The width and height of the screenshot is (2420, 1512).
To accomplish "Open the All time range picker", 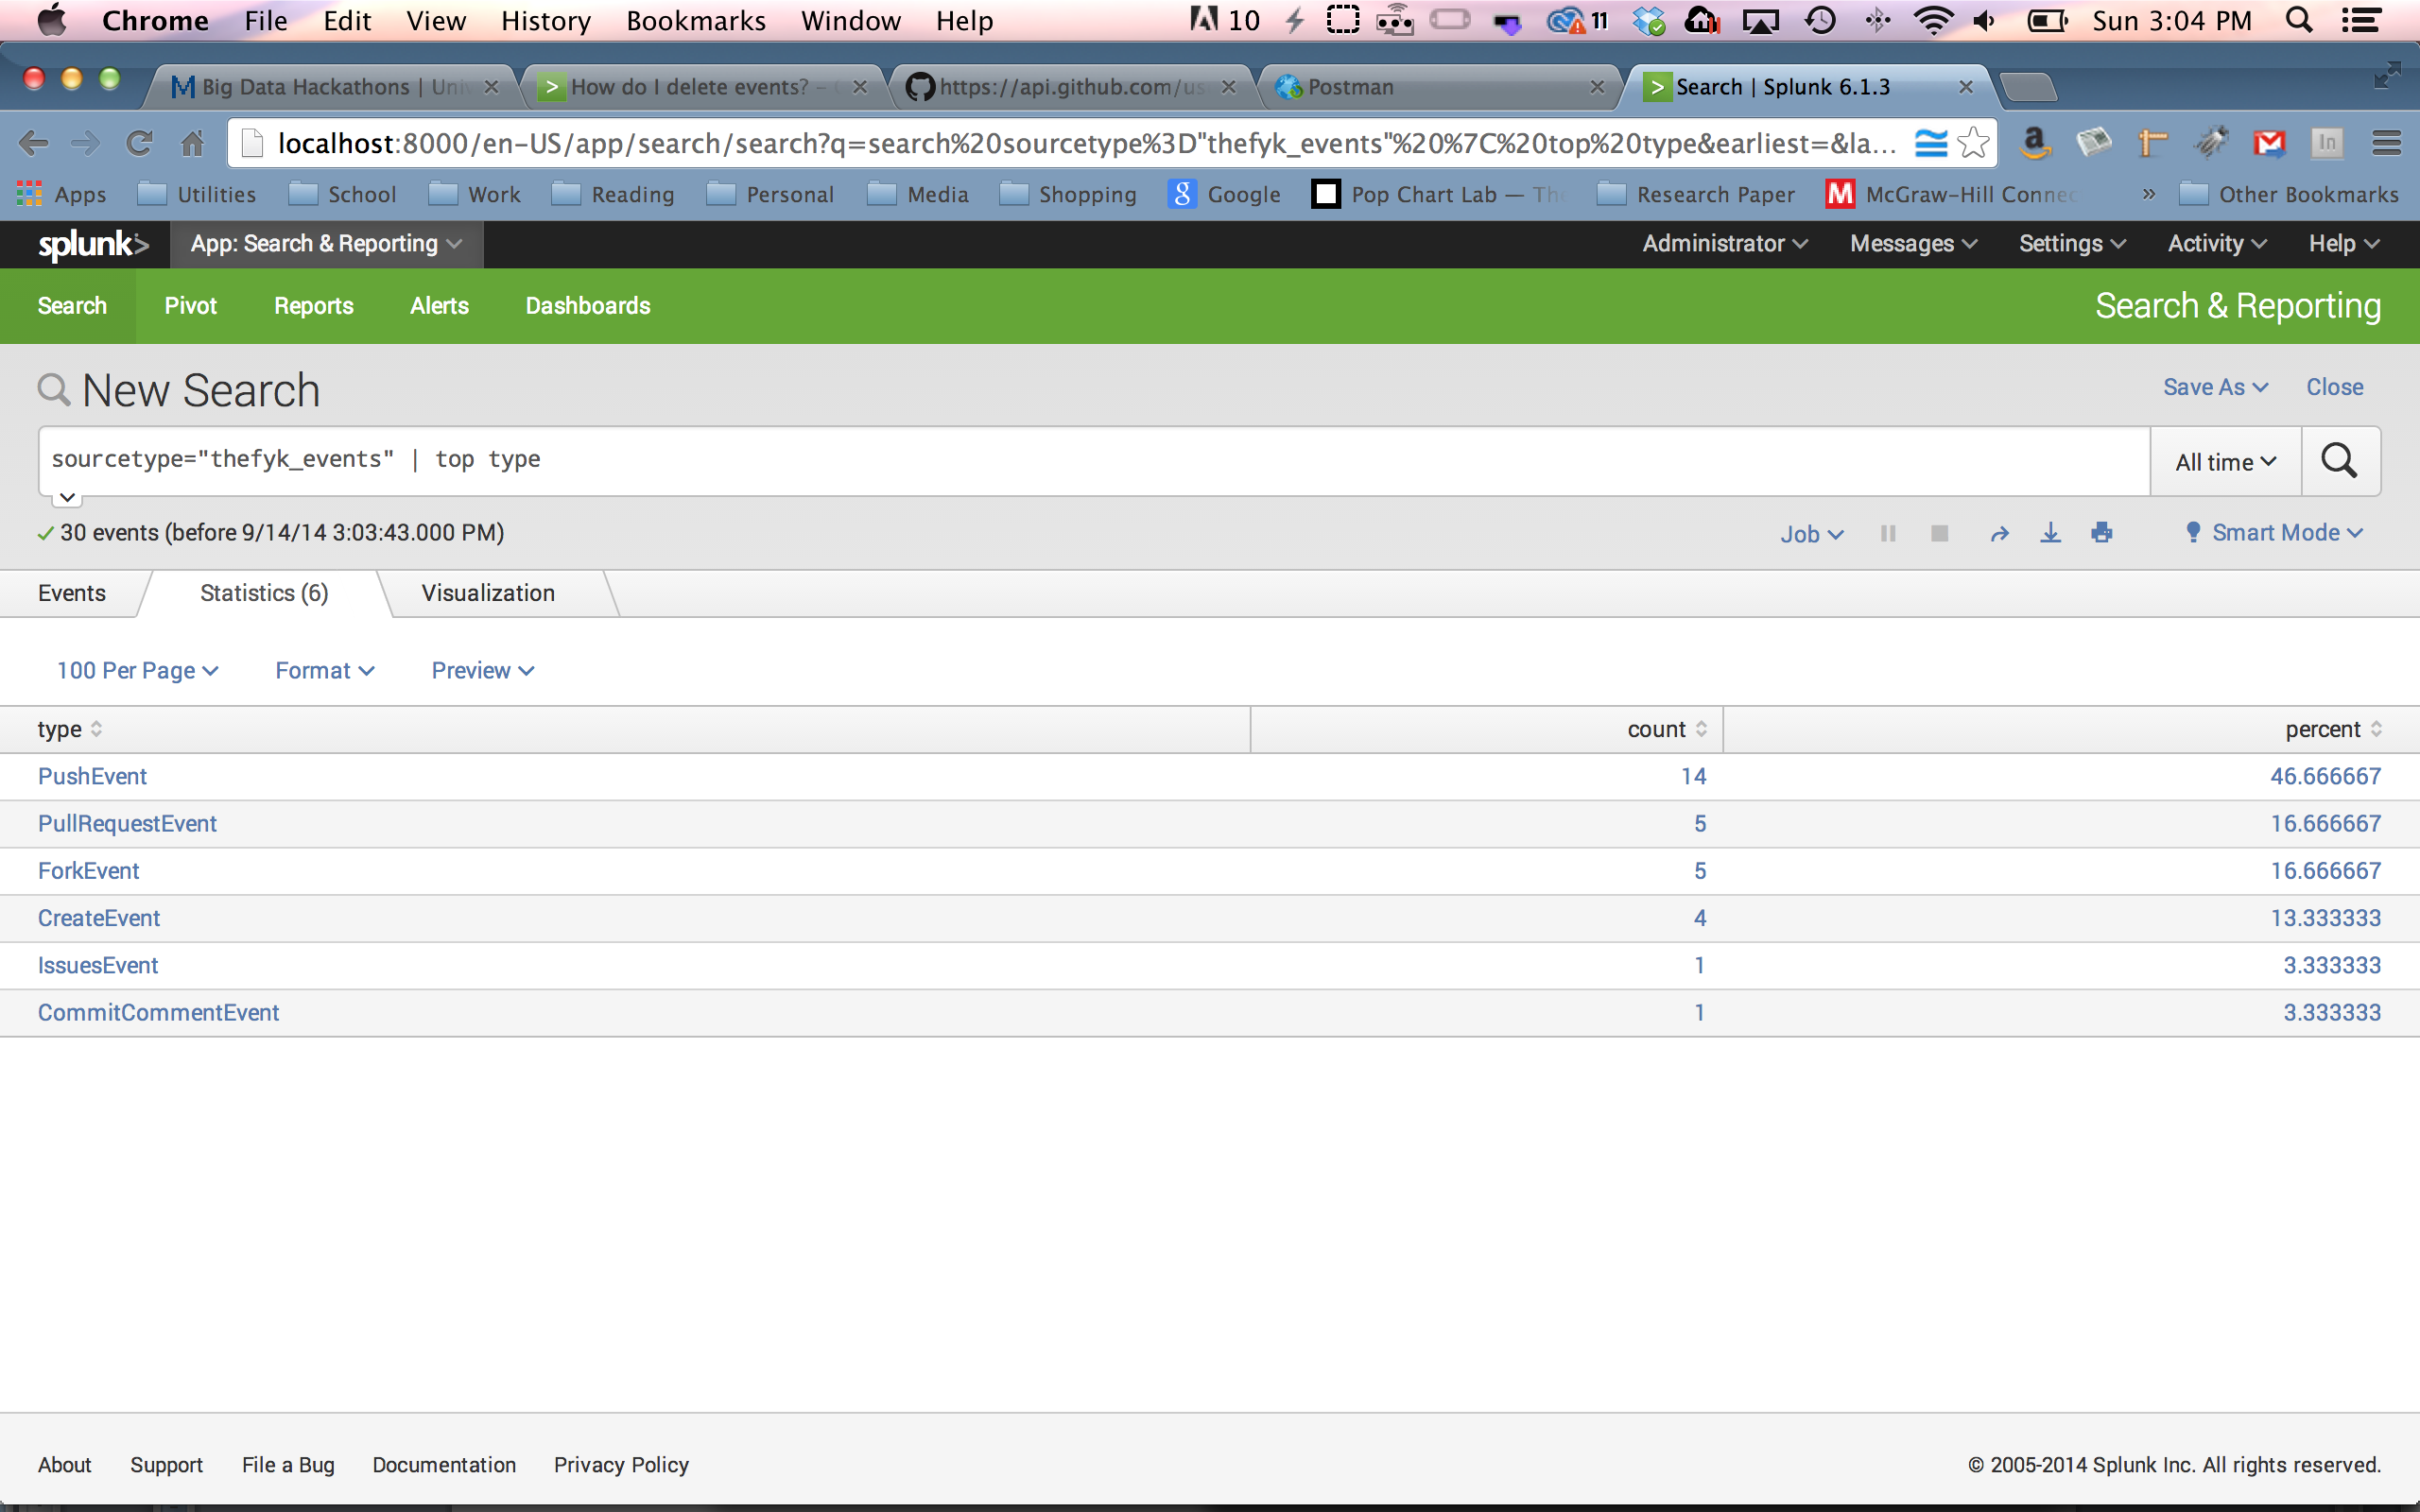I will click(2225, 462).
